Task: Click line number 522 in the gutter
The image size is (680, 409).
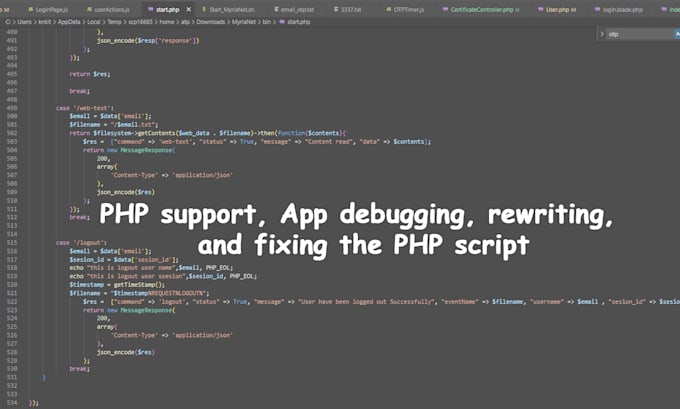Action: 12,301
